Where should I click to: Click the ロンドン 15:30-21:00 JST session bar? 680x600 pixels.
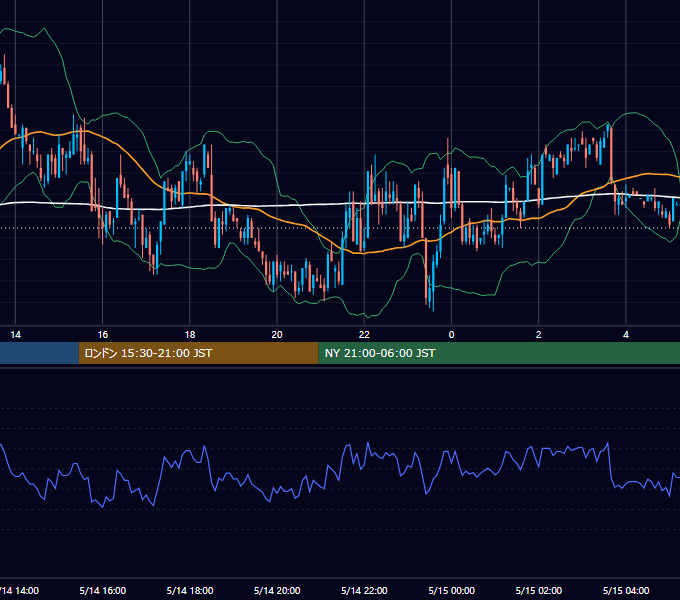199,353
